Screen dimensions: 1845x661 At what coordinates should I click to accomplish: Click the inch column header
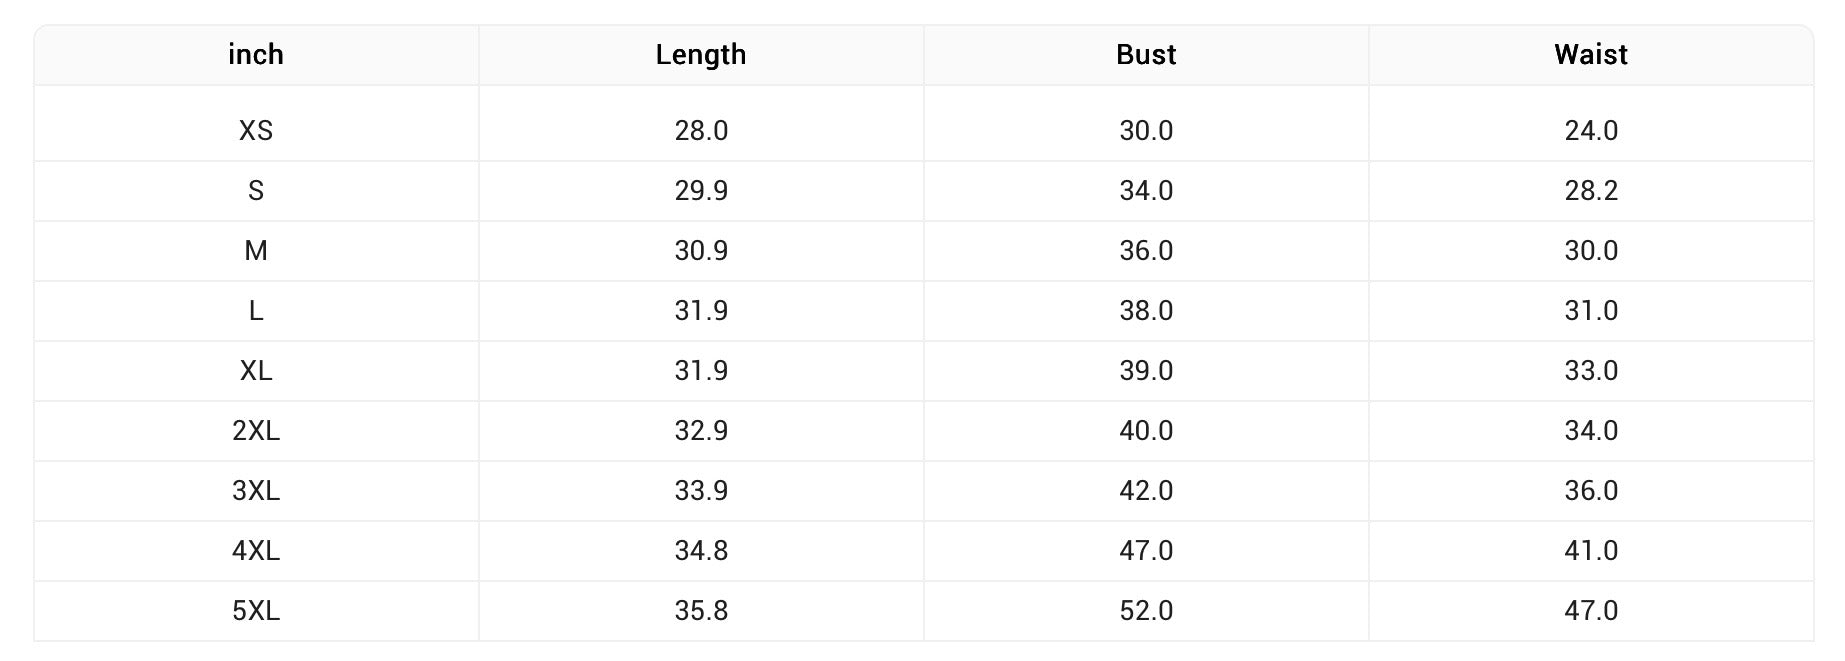[256, 55]
